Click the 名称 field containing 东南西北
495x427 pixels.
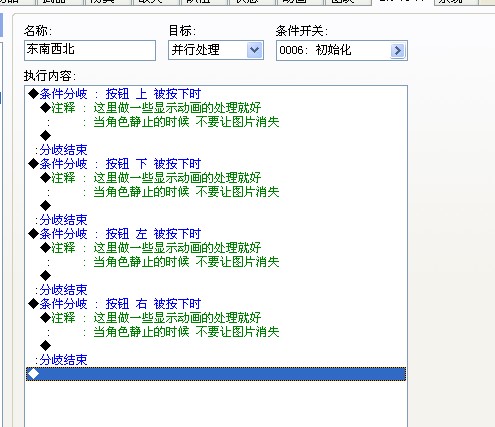point(90,50)
